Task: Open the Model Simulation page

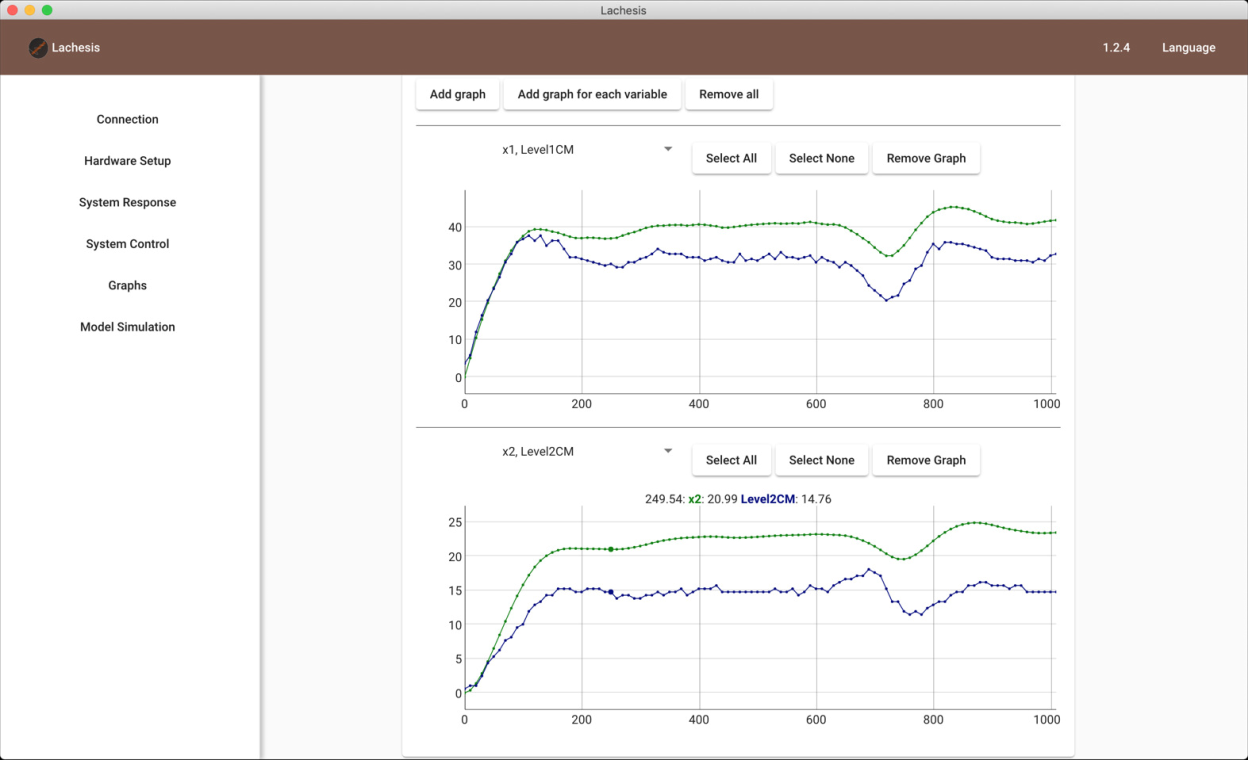Action: pyautogui.click(x=127, y=327)
